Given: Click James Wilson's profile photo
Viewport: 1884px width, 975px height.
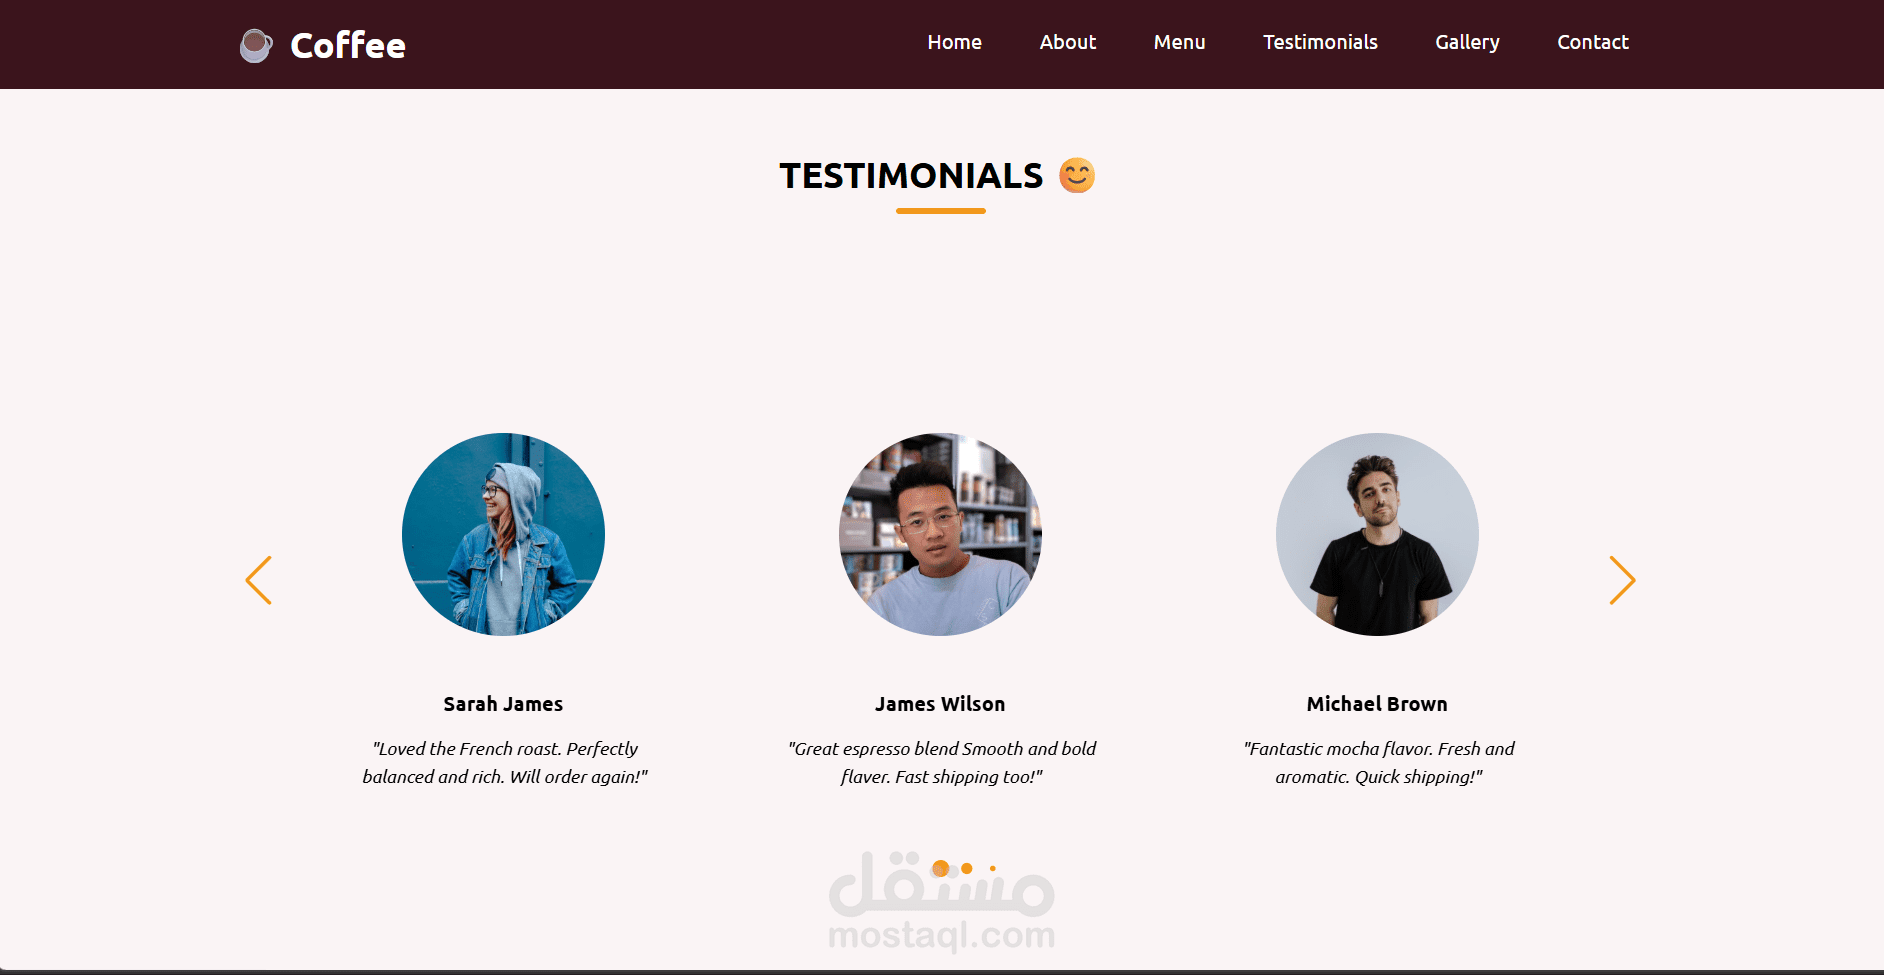Looking at the screenshot, I should coord(940,534).
